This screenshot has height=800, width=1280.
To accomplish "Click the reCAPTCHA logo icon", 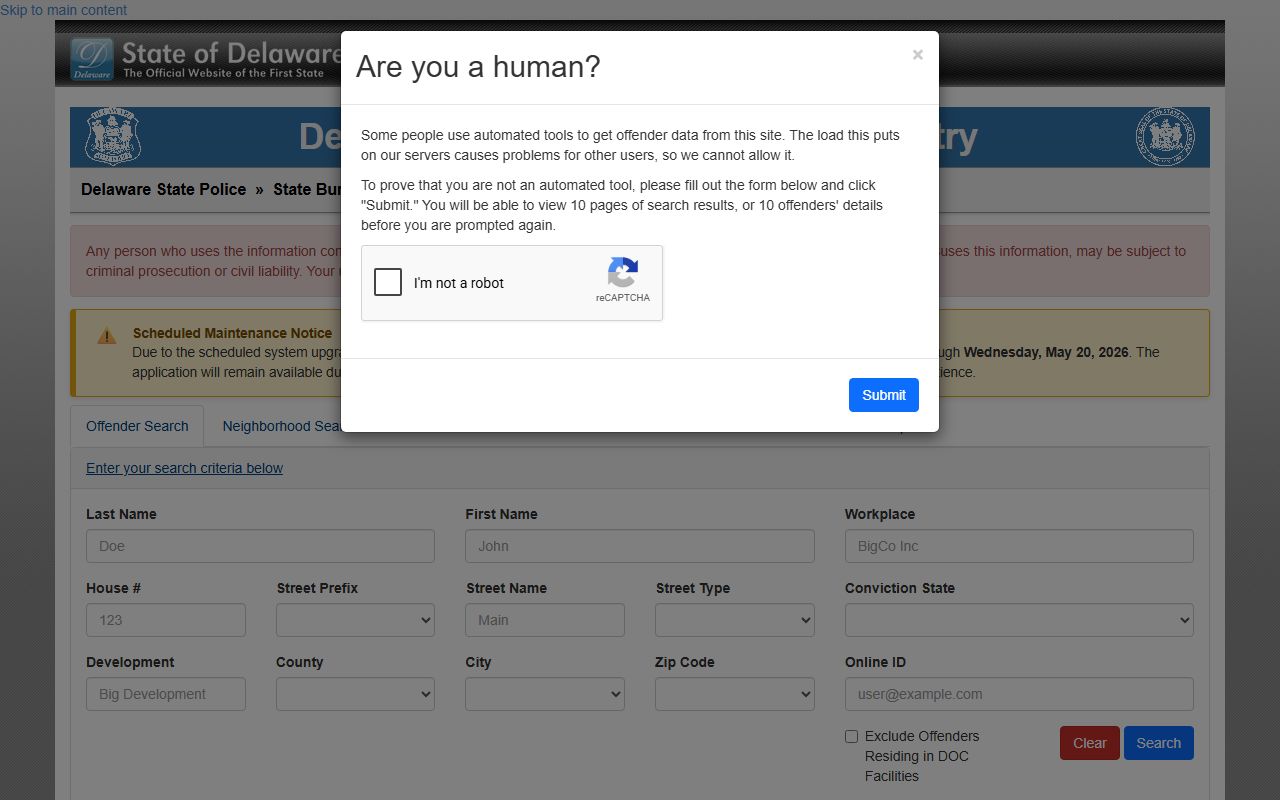I will pyautogui.click(x=622, y=272).
